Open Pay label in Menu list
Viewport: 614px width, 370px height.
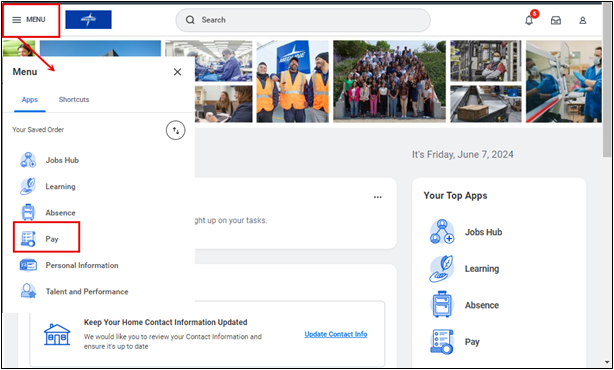[x=52, y=239]
